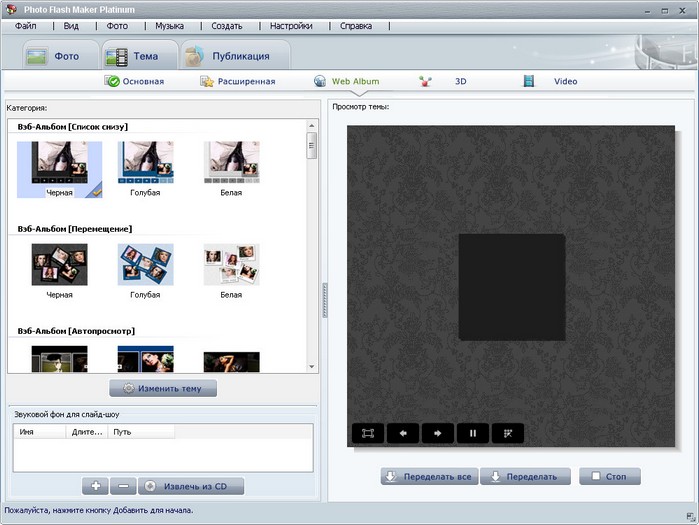Open the 'Расширенная' theme category

coord(238,81)
